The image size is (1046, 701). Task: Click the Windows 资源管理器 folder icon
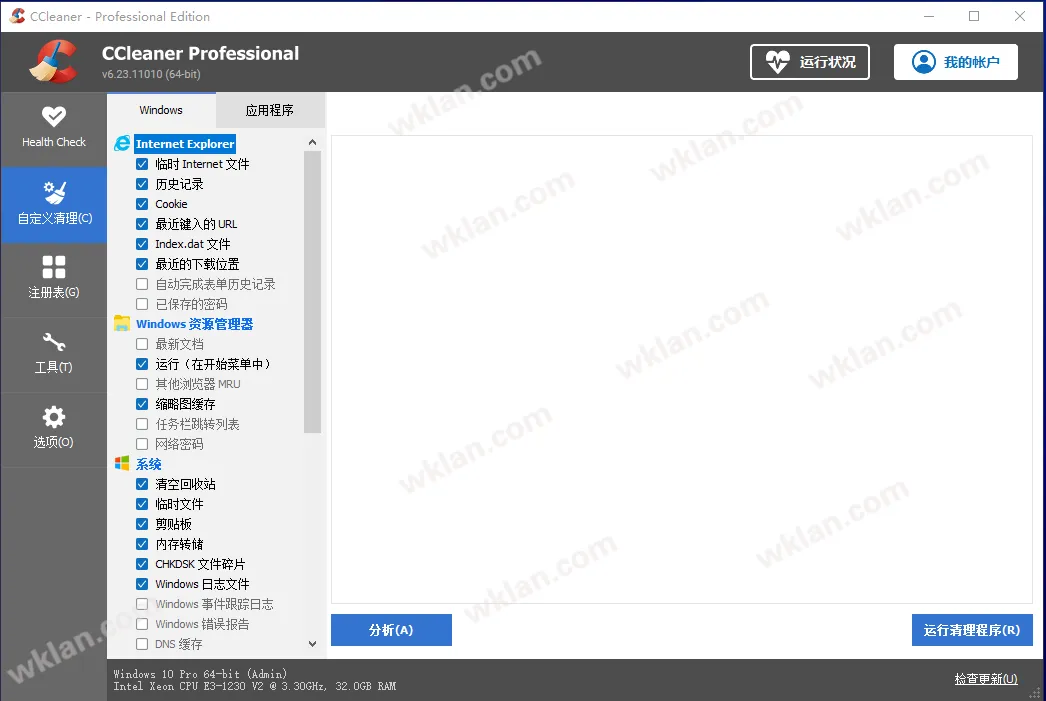122,323
